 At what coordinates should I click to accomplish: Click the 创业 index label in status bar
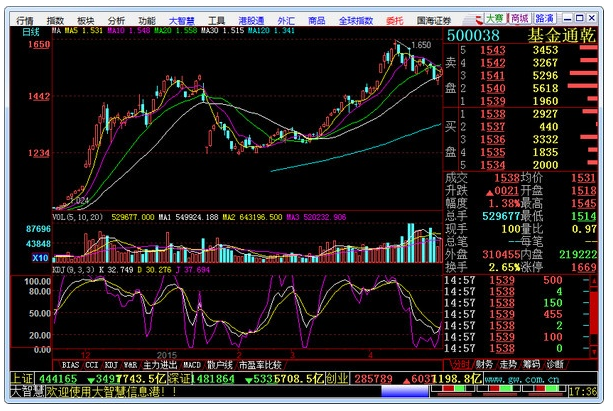click(338, 379)
